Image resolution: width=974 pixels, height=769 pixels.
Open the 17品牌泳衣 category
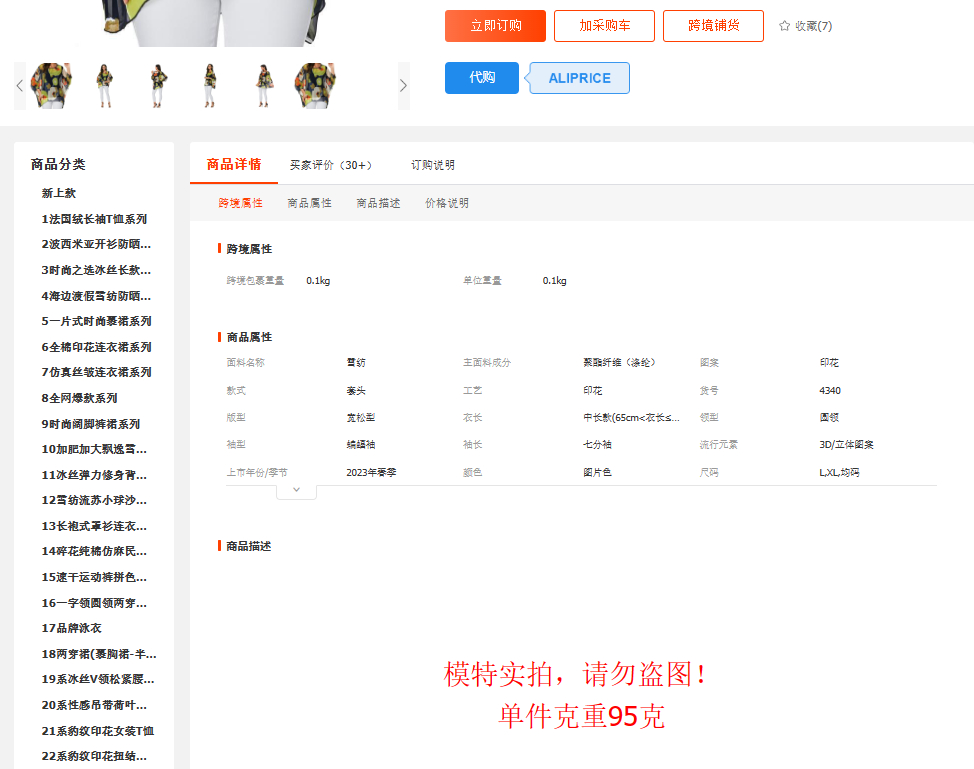pyautogui.click(x=72, y=628)
